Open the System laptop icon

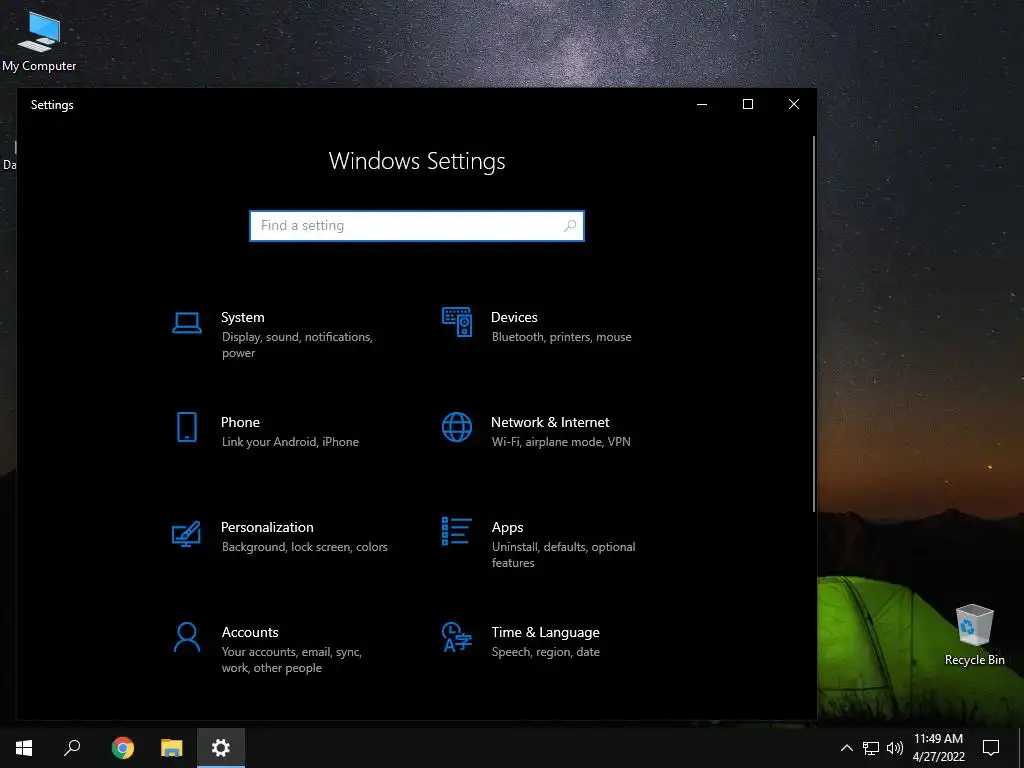[187, 323]
